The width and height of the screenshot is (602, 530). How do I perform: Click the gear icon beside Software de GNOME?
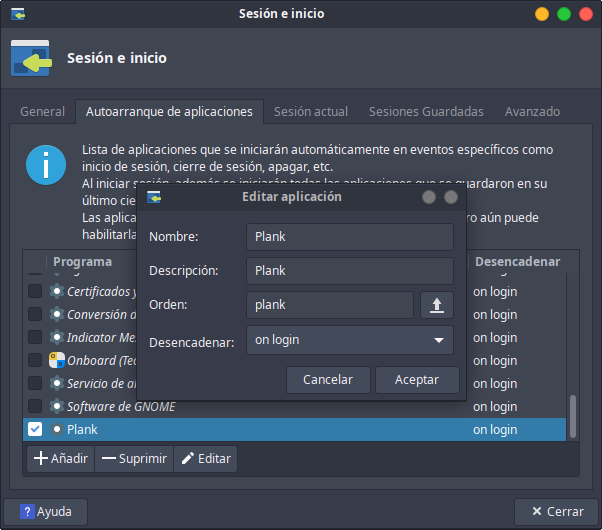click(57, 406)
